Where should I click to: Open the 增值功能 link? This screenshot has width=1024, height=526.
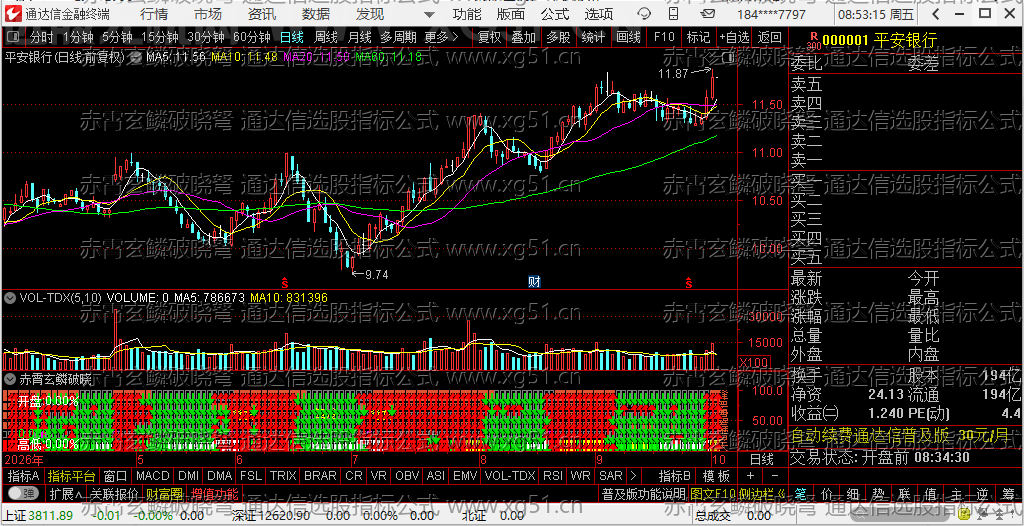[x=214, y=493]
